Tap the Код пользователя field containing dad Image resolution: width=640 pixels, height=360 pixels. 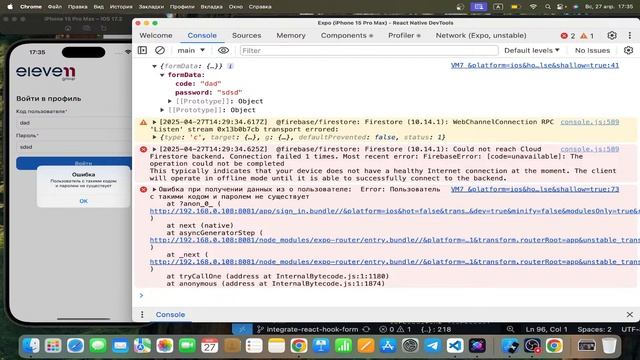[73, 123]
